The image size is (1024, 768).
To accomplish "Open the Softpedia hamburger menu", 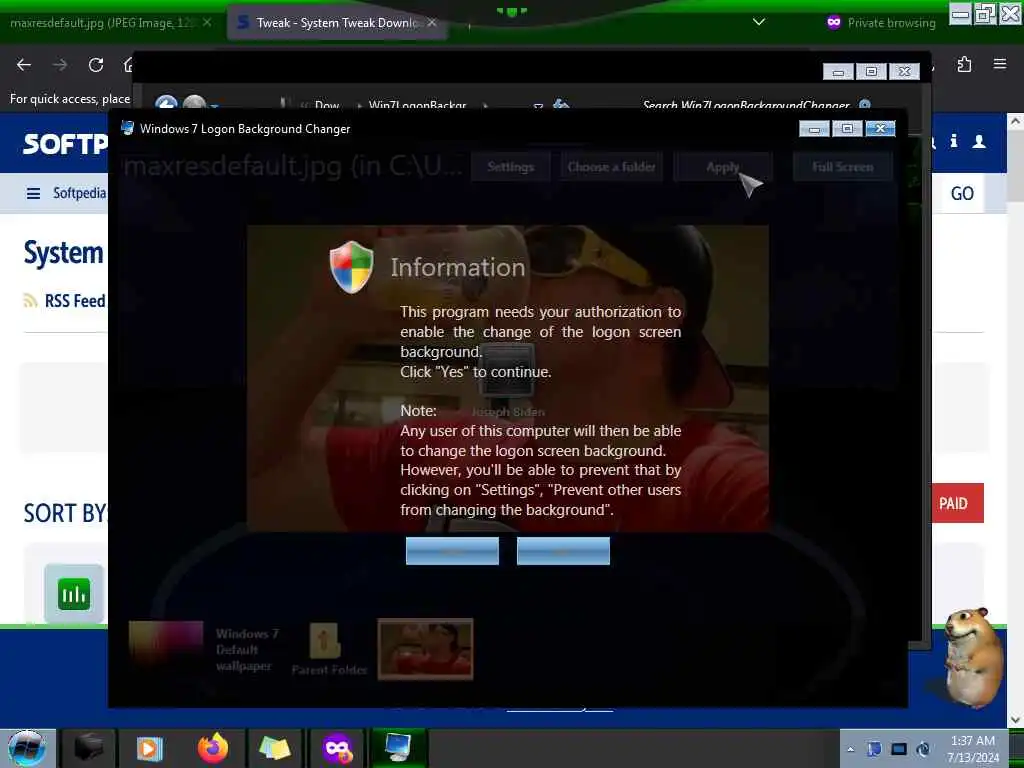I will click(33, 193).
